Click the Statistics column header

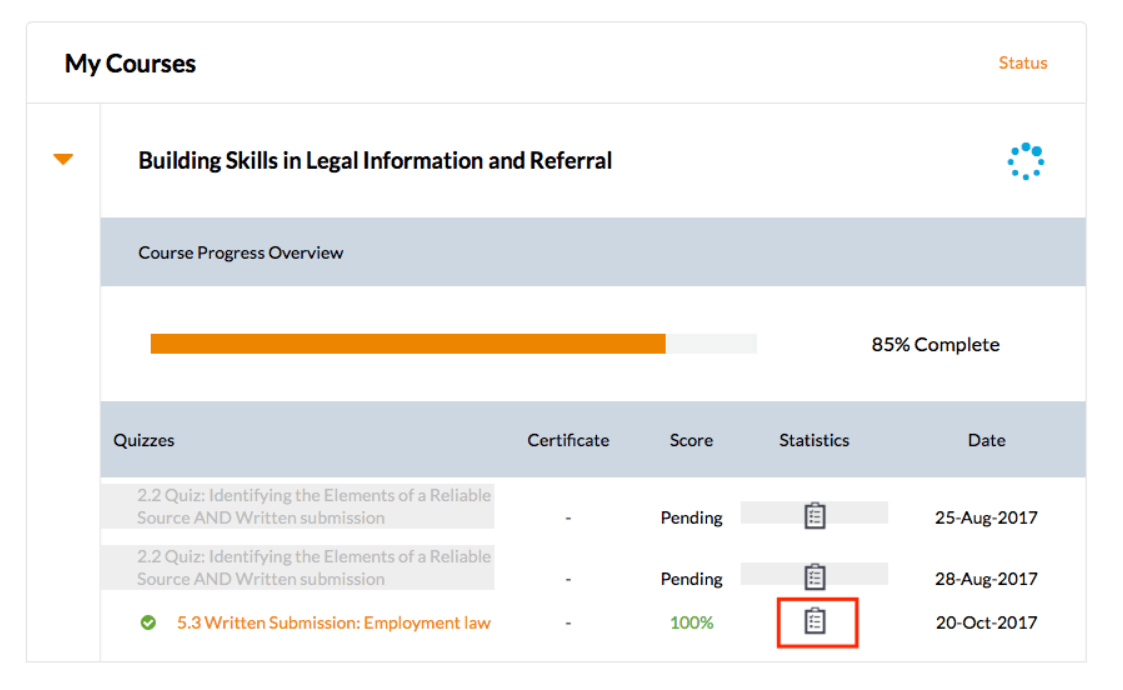click(x=814, y=440)
